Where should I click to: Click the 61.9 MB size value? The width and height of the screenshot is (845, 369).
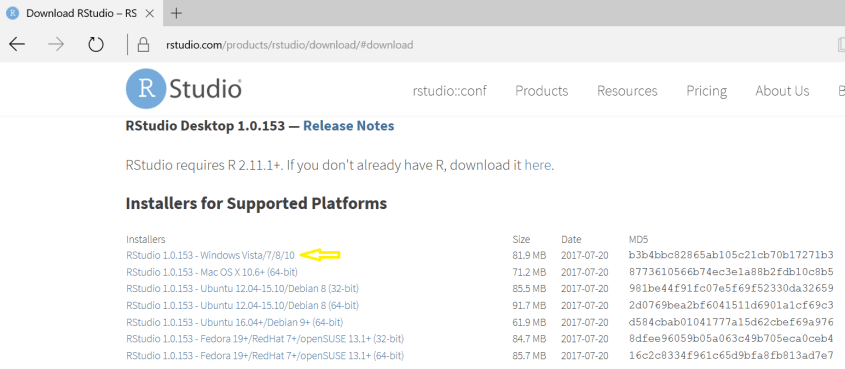point(529,322)
